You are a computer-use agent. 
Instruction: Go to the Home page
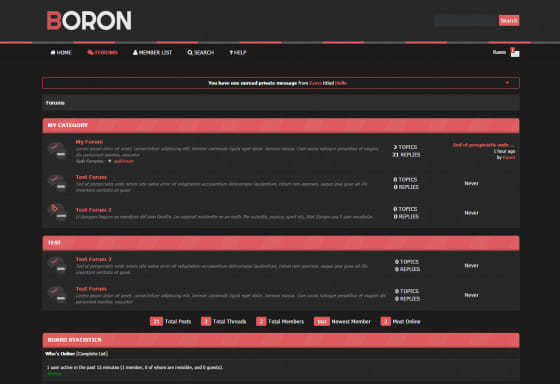61,53
